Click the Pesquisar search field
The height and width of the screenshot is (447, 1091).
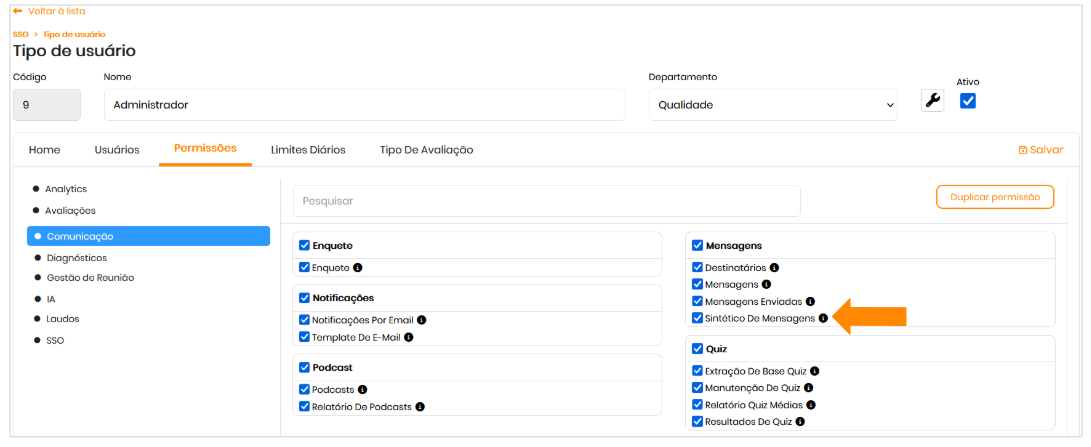pos(546,201)
